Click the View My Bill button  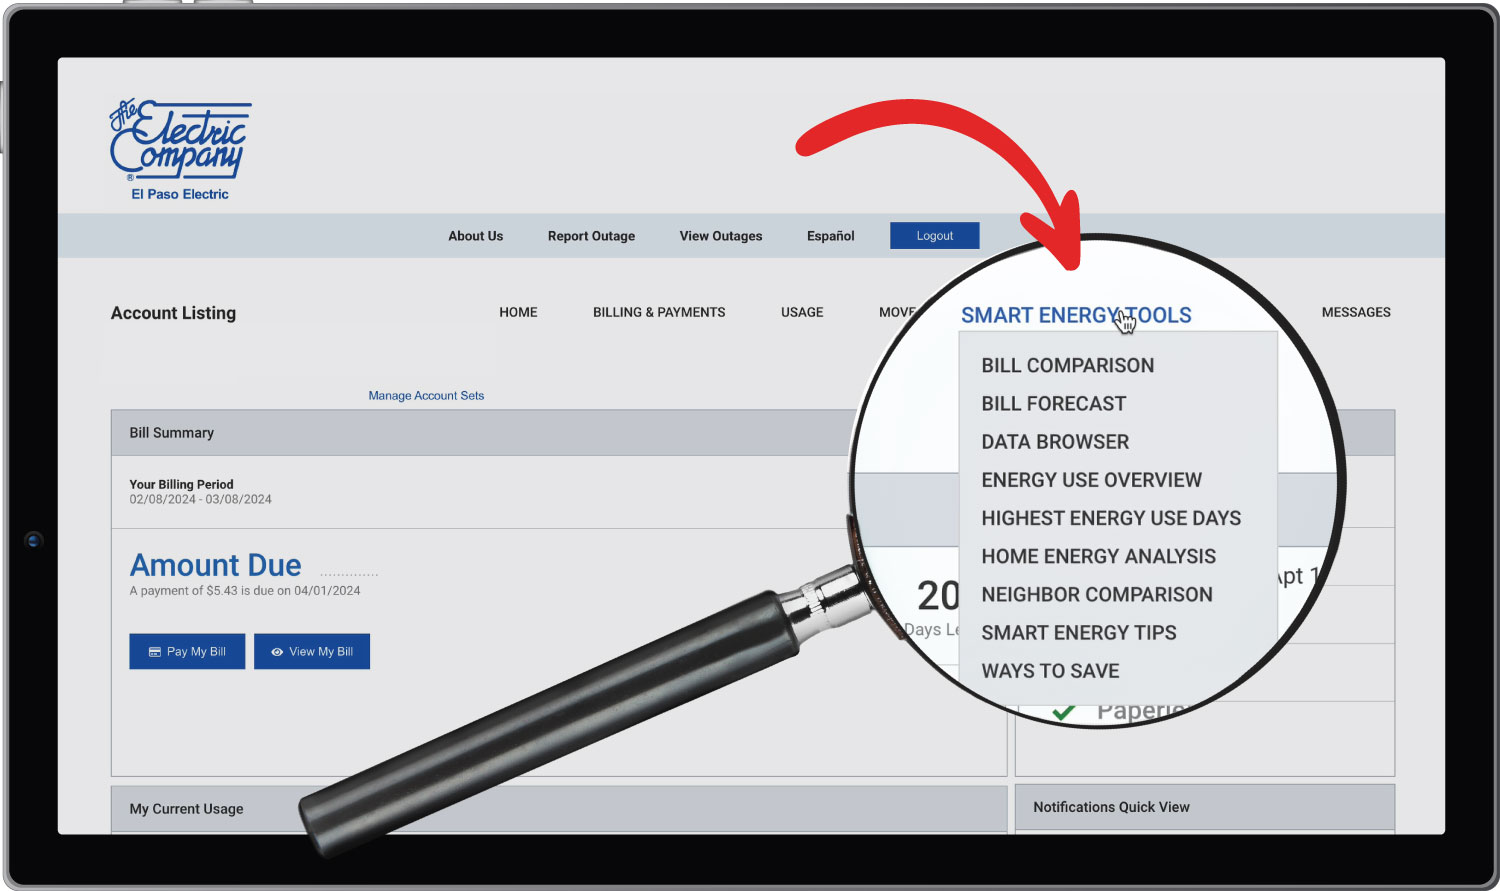pos(312,651)
